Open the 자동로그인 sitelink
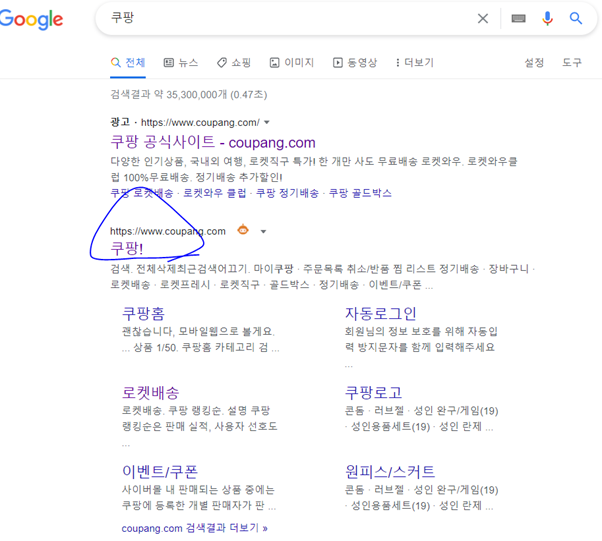Screen dimensions: 602x541 coord(380,314)
